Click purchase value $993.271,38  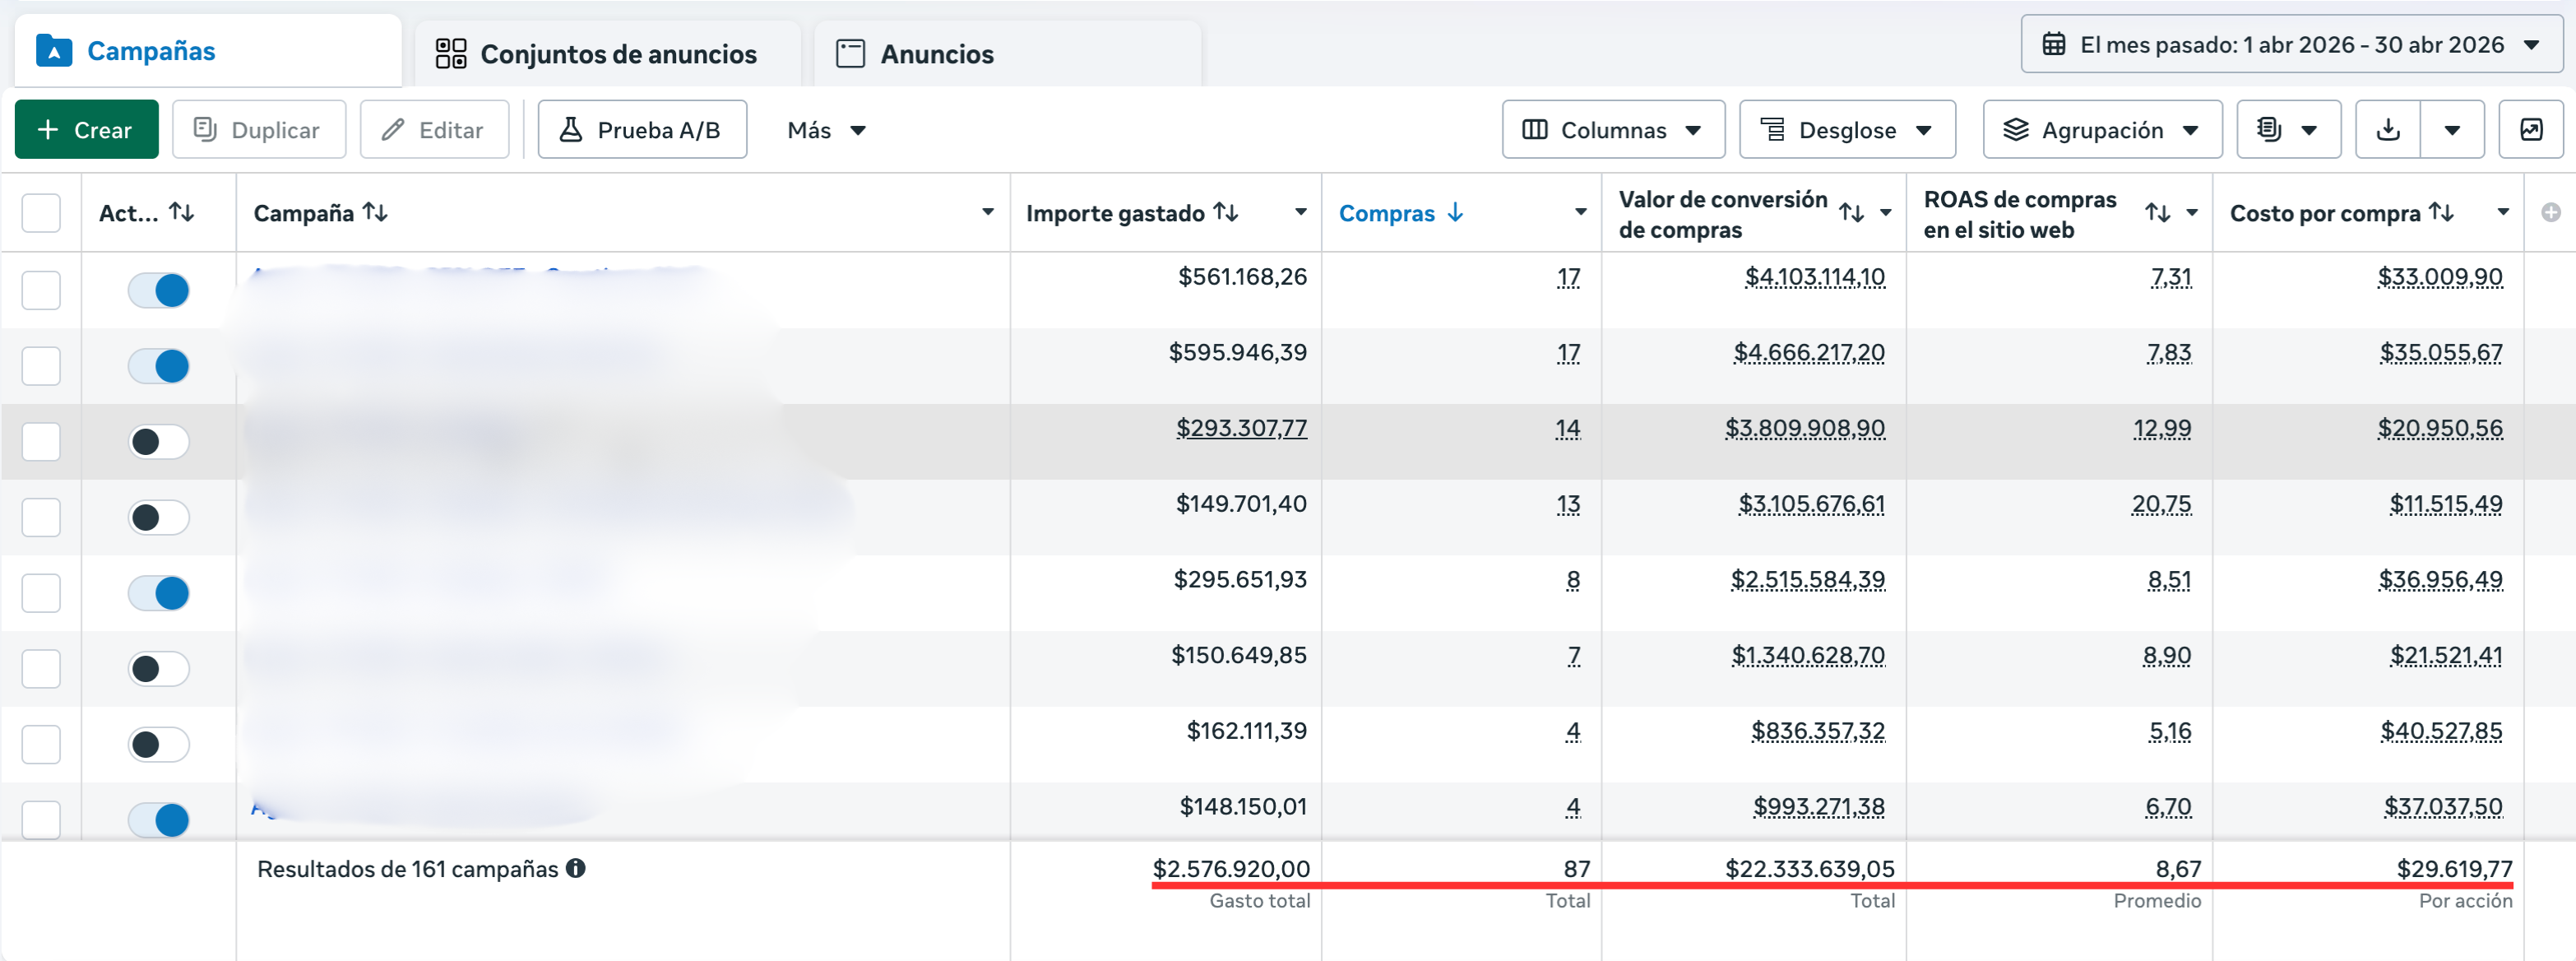point(1818,807)
